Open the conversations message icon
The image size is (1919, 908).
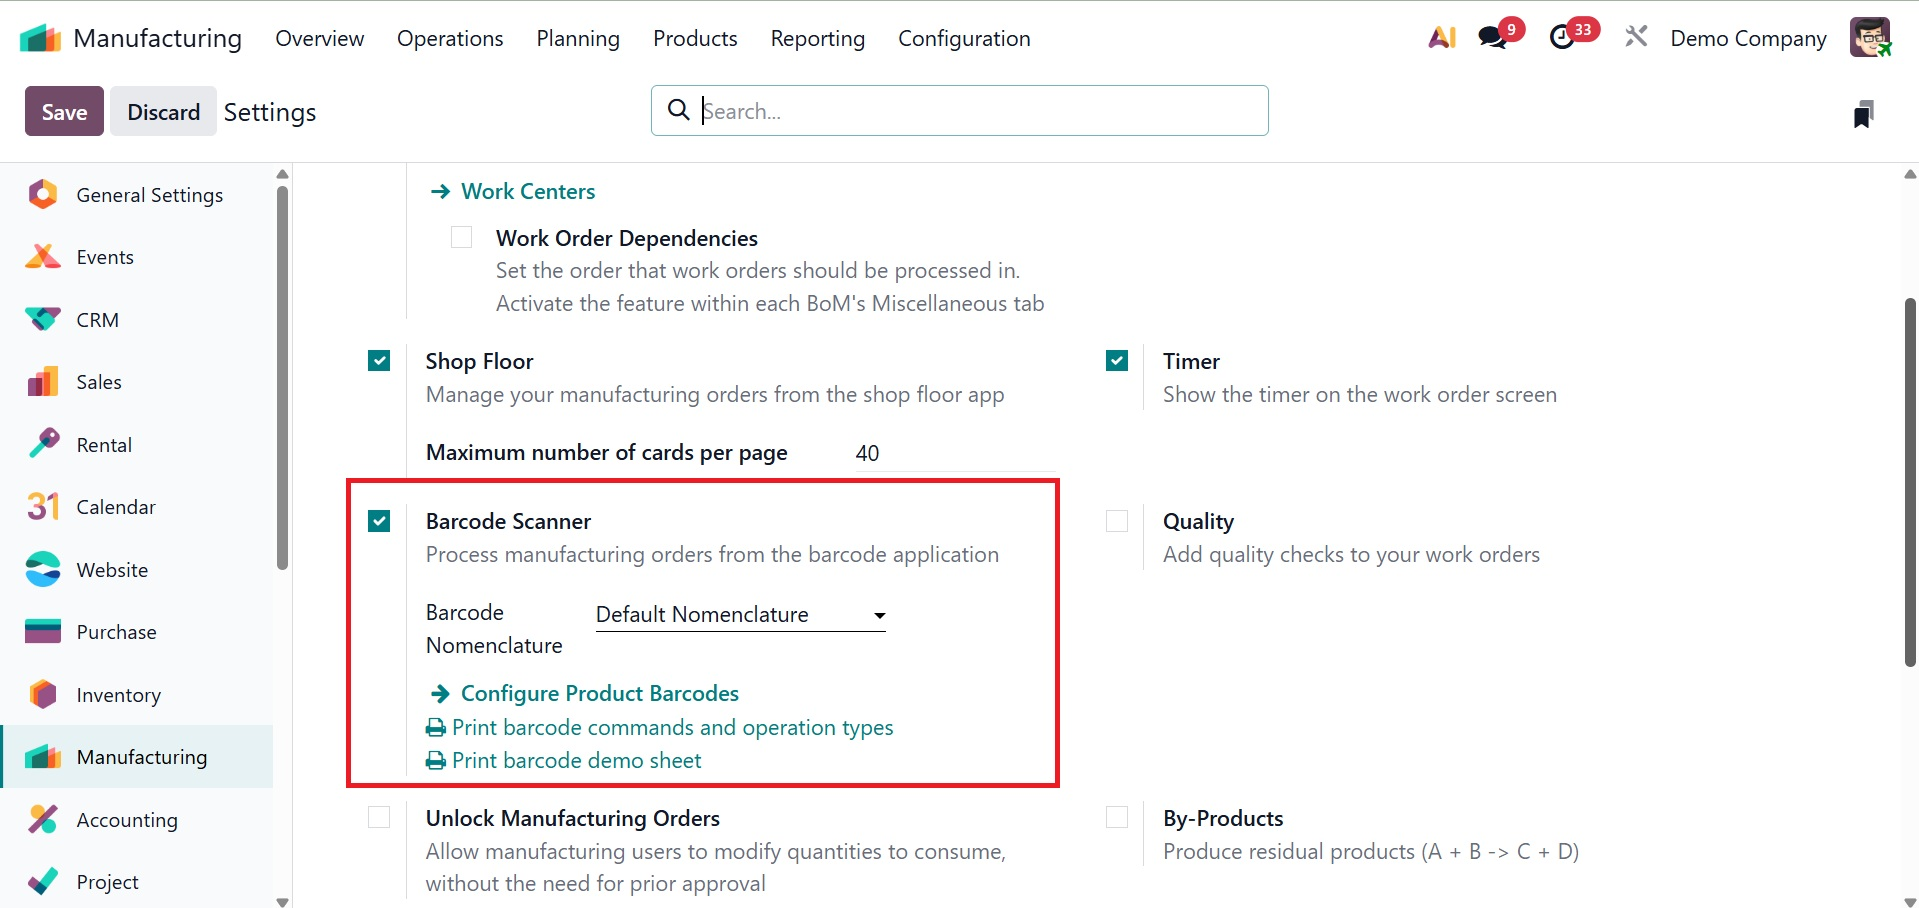point(1493,38)
